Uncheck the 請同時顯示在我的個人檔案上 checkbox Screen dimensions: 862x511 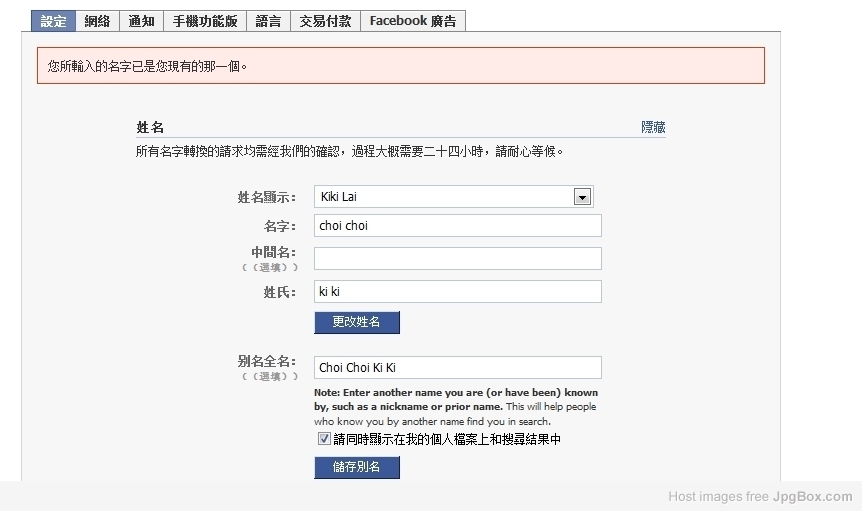tap(324, 439)
